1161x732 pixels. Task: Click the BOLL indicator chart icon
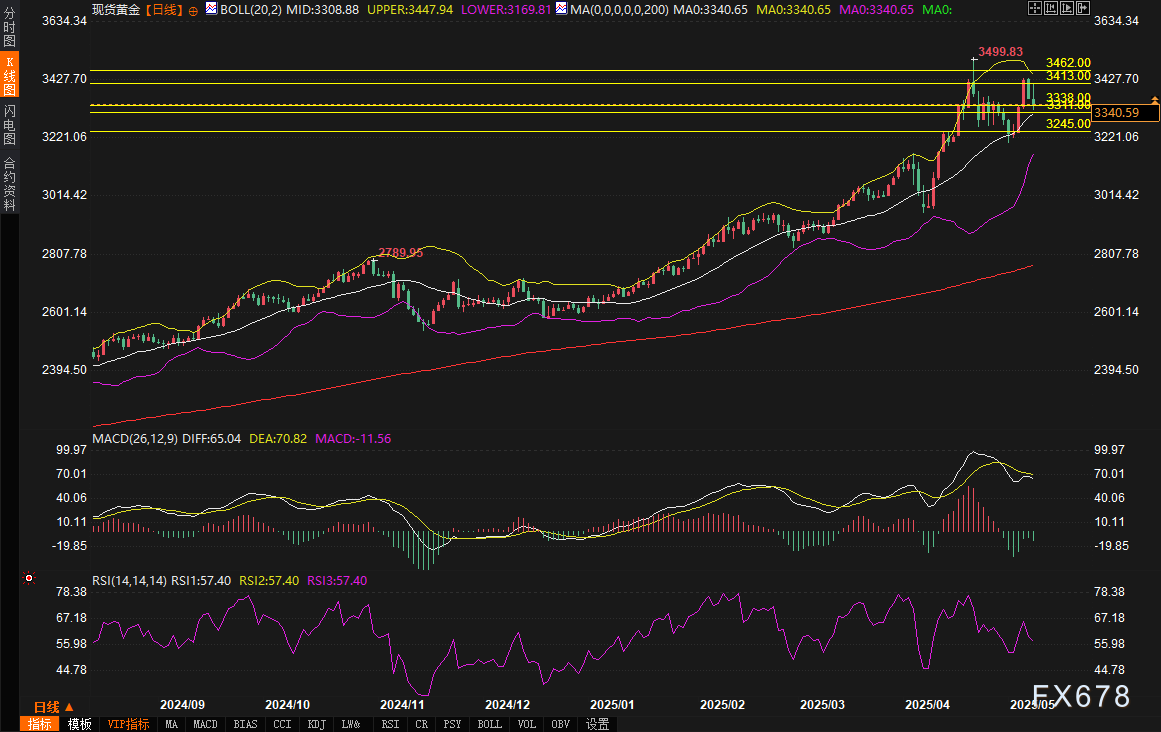211,10
